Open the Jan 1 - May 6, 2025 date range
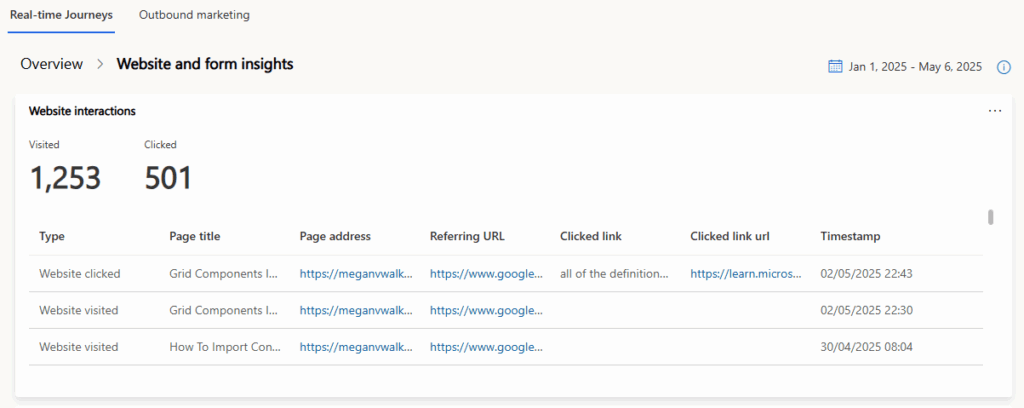 (x=915, y=67)
